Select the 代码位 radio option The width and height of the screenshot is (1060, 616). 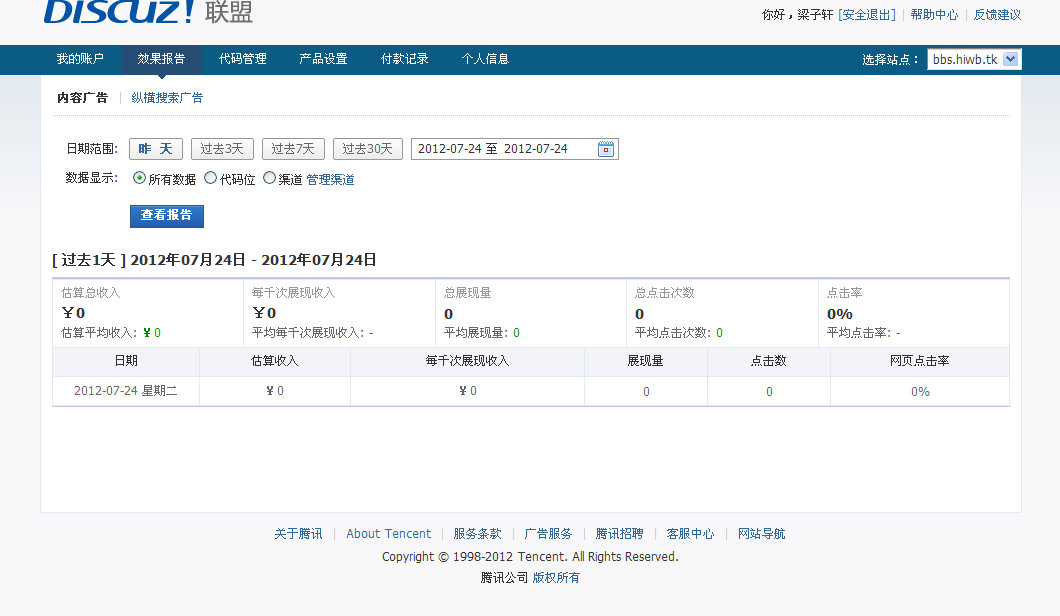click(x=210, y=179)
